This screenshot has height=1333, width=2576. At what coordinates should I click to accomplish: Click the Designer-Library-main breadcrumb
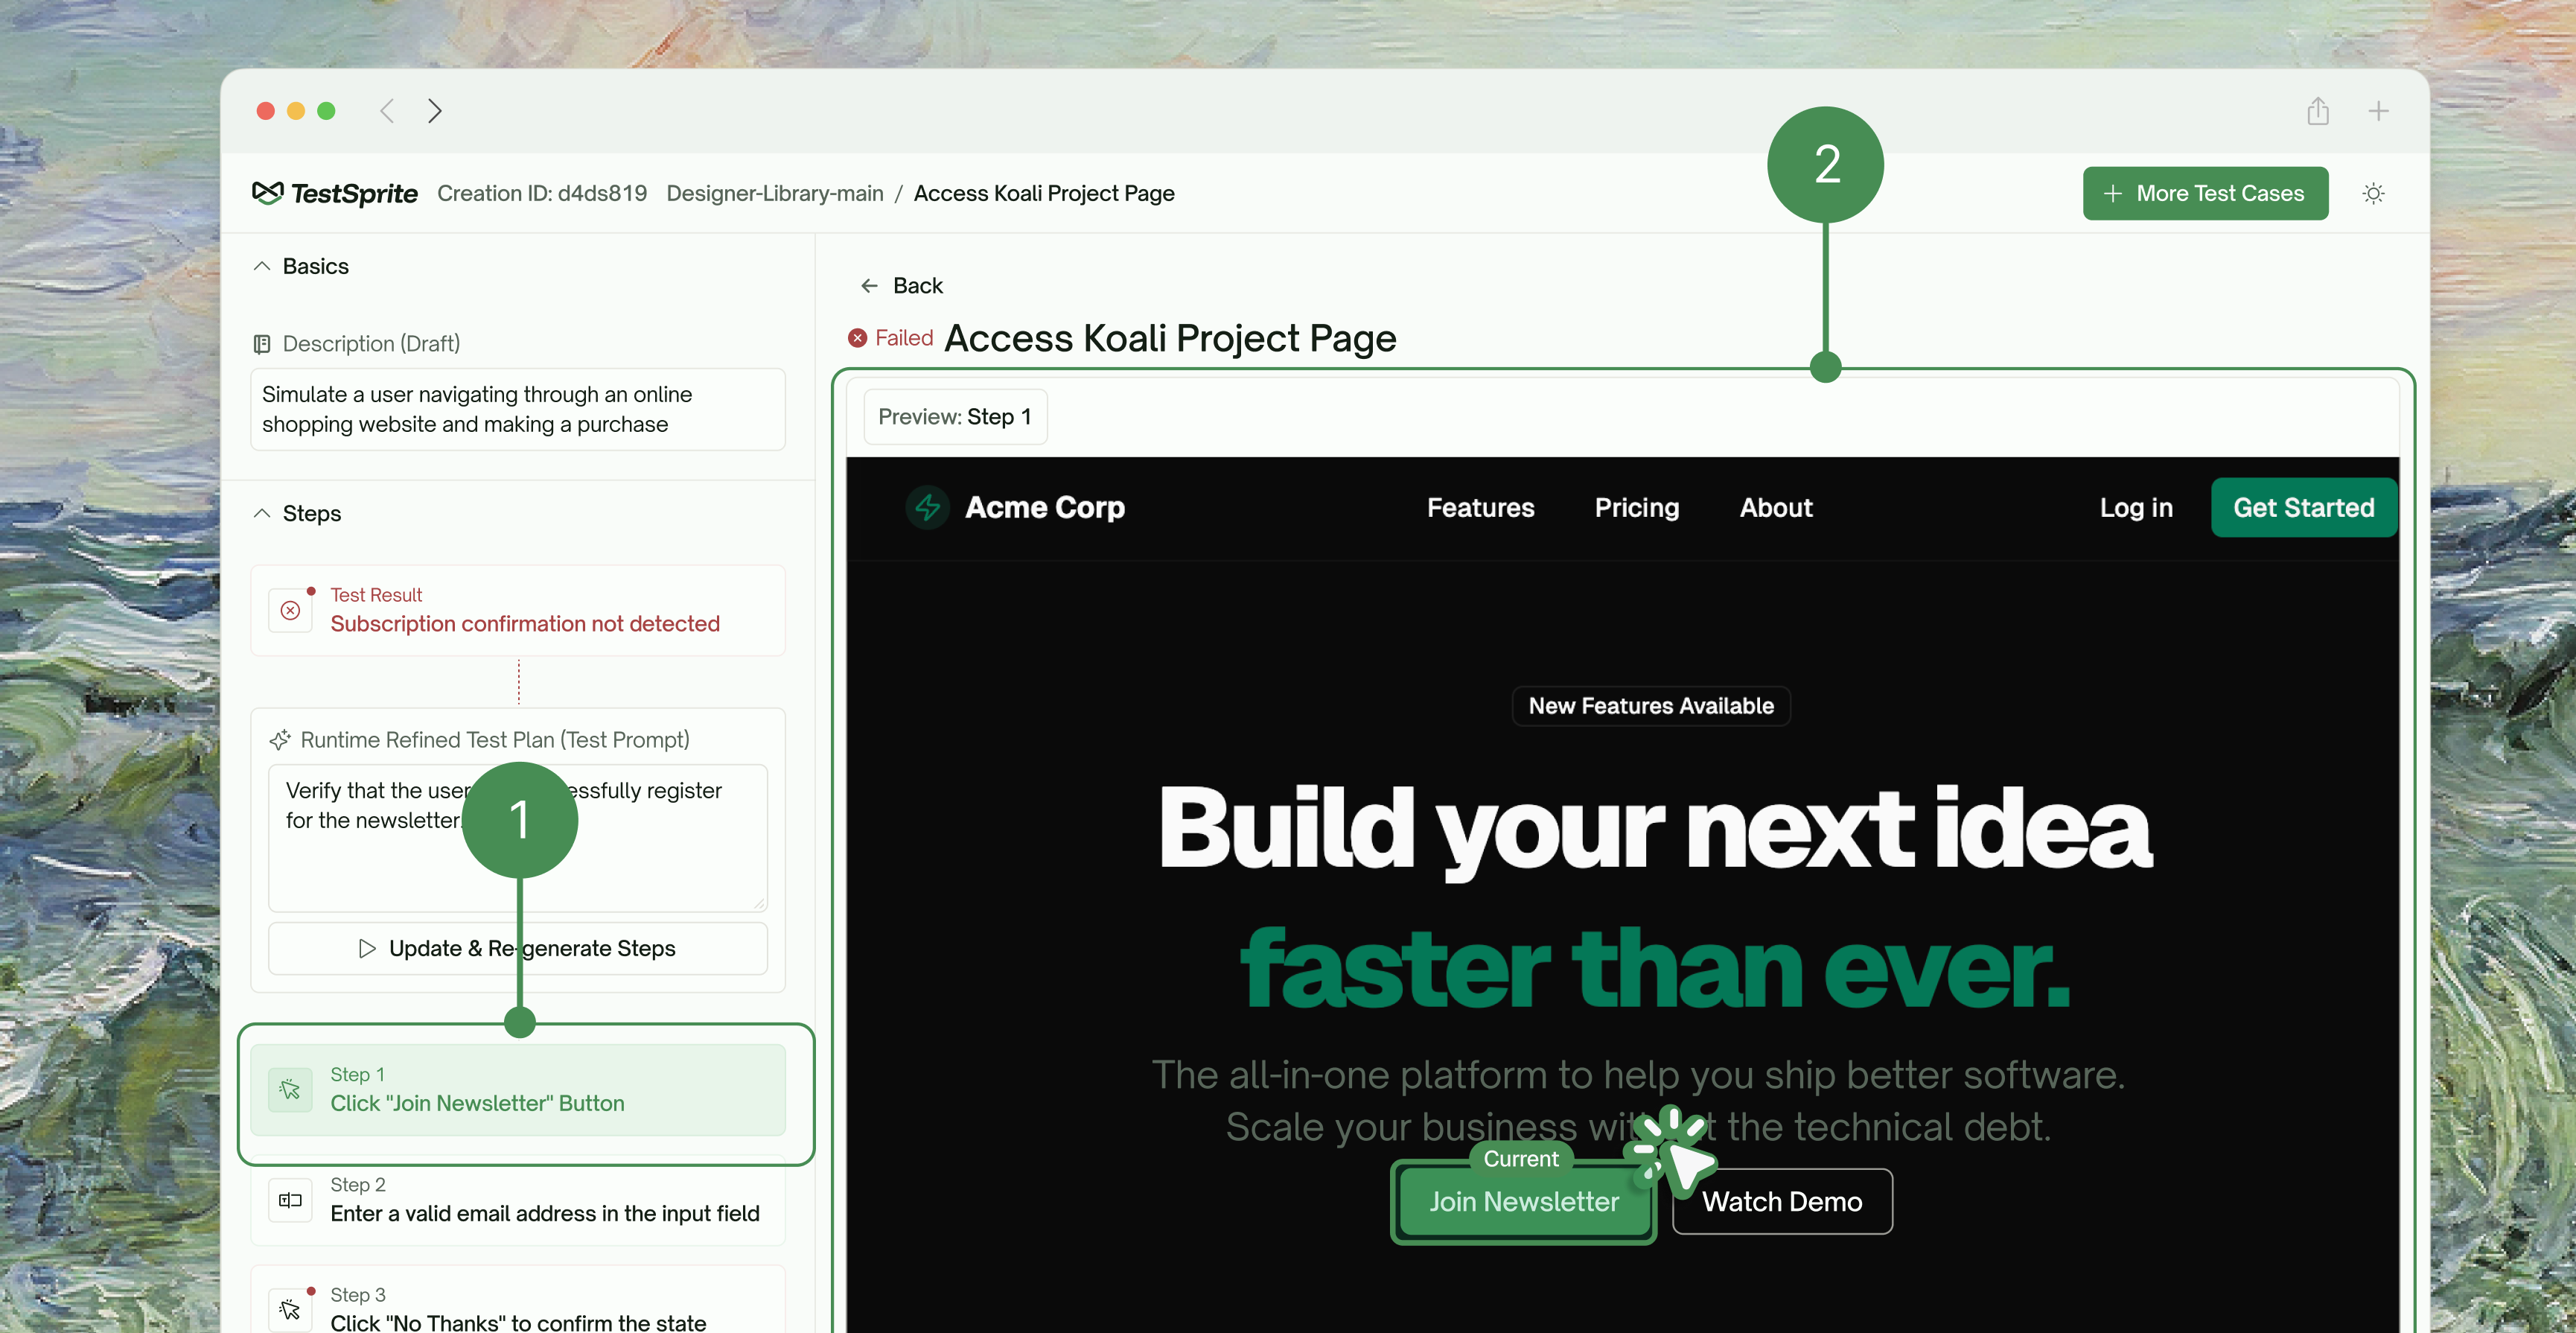pos(775,193)
